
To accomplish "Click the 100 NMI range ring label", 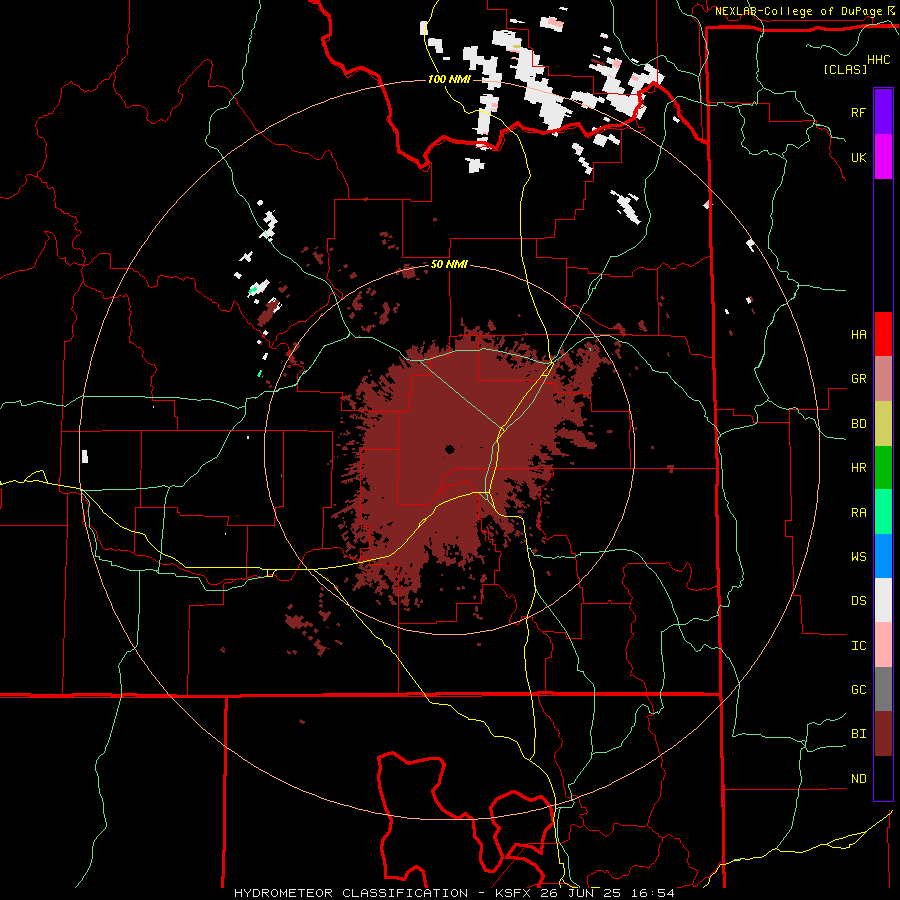I will point(449,79).
